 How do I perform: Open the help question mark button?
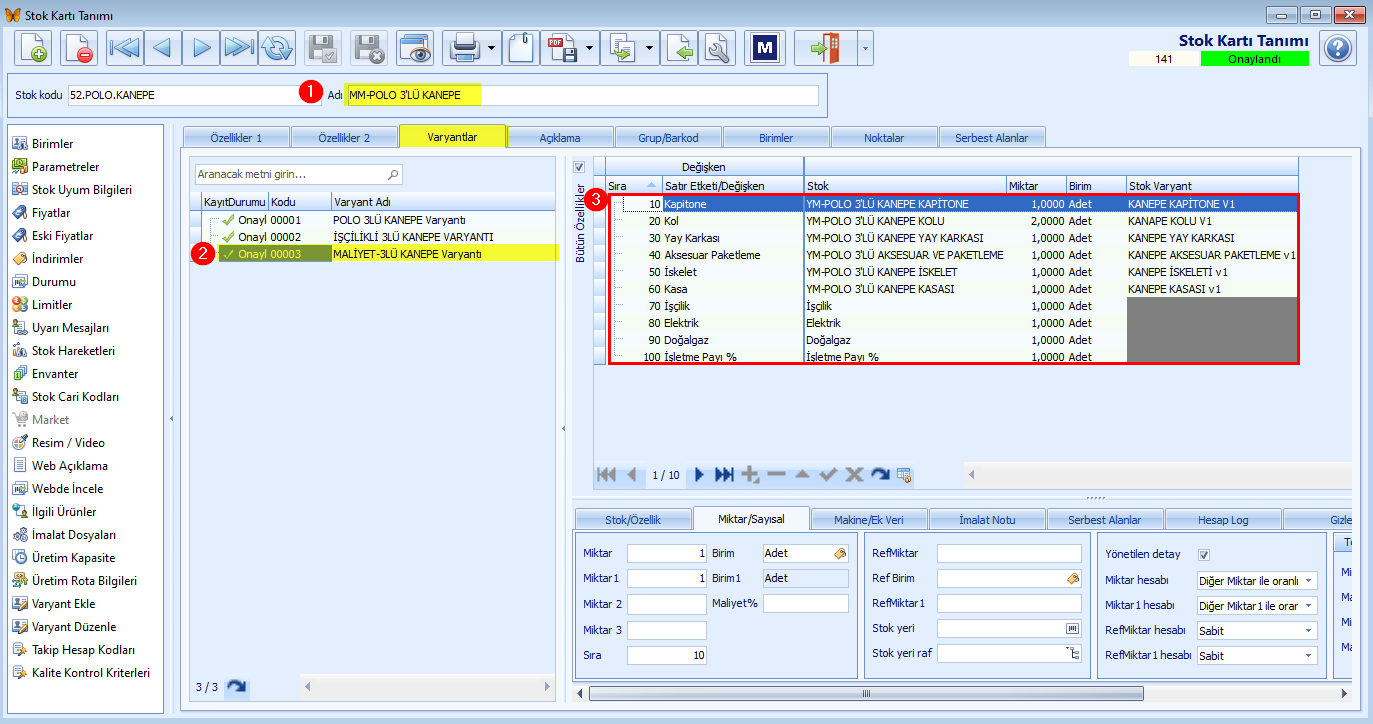coord(1338,47)
